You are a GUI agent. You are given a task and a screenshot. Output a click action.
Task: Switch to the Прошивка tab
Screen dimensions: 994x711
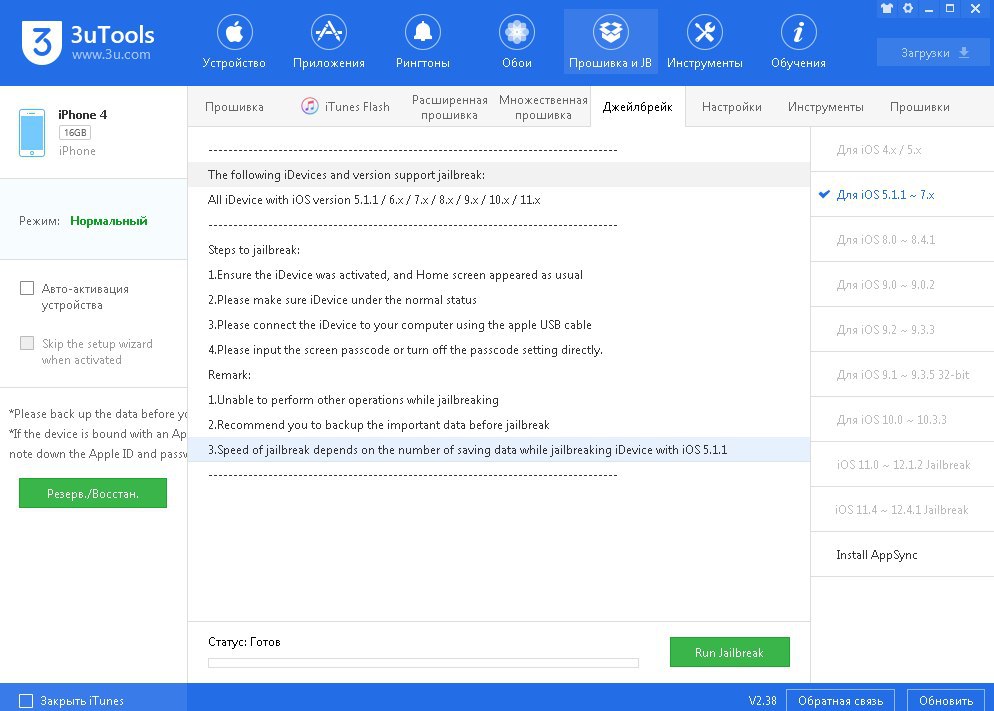pyautogui.click(x=234, y=107)
